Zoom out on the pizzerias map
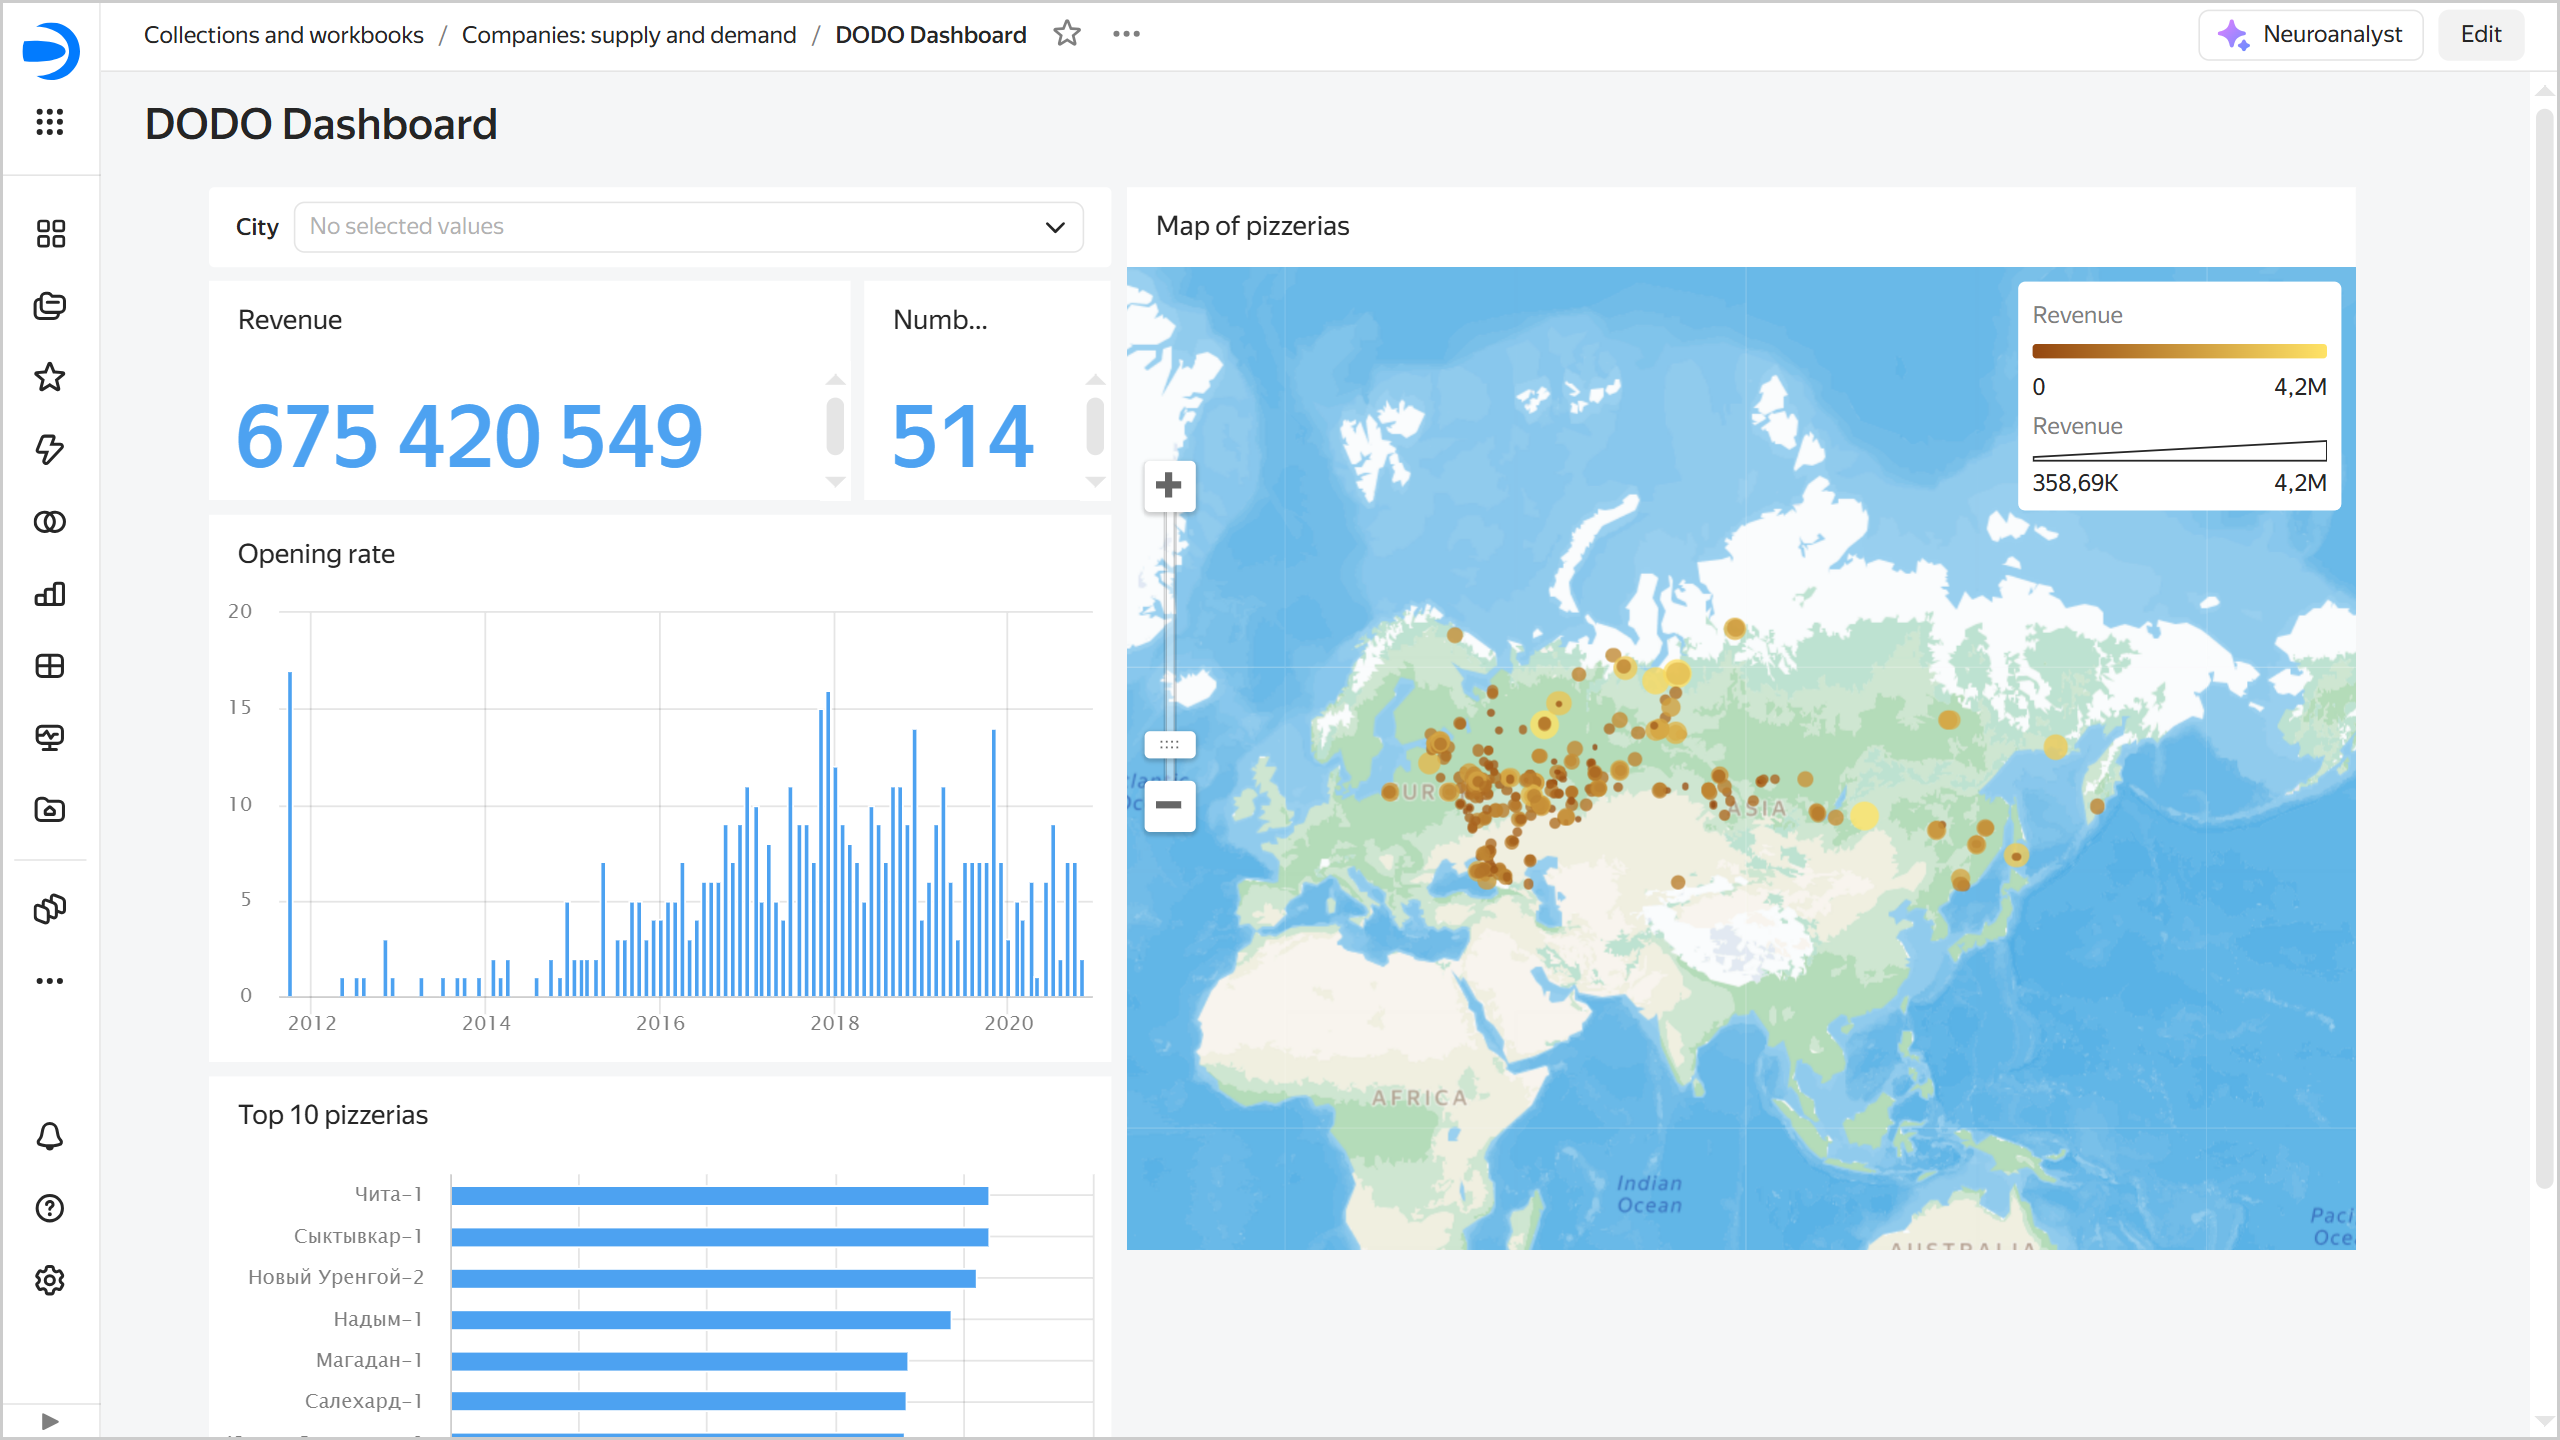Screen dimensions: 2560x1440 point(1169,805)
